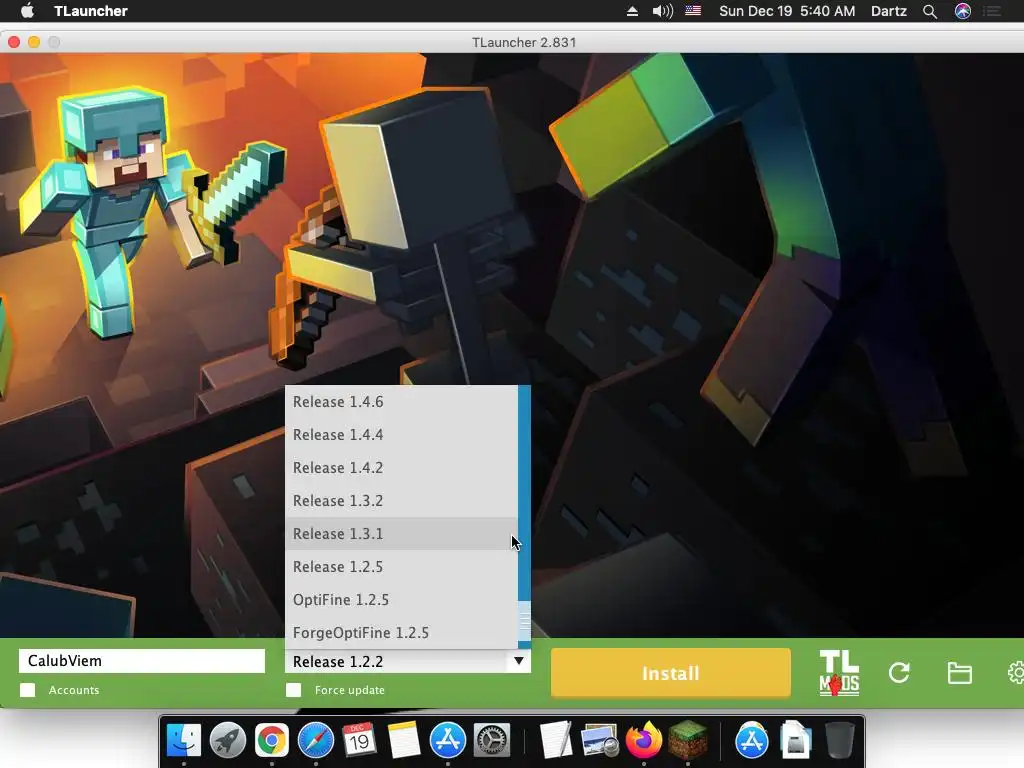Toggle the Accounts checkbox
This screenshot has height=768, width=1024.
27,690
